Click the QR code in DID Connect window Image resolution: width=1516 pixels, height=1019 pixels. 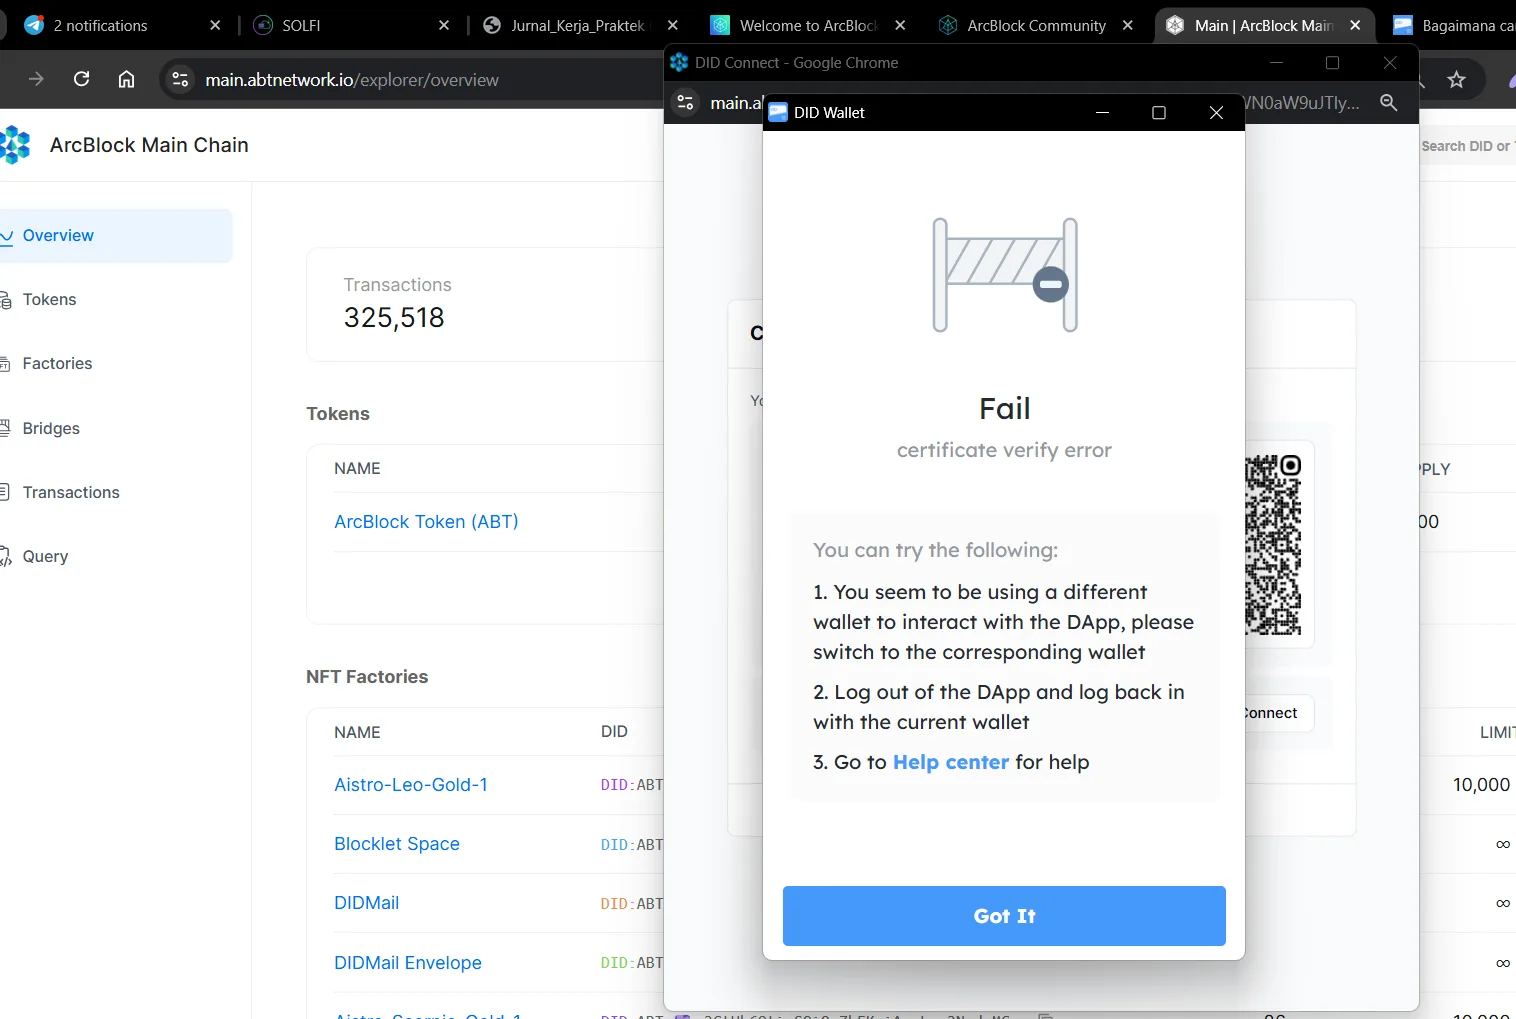point(1273,545)
